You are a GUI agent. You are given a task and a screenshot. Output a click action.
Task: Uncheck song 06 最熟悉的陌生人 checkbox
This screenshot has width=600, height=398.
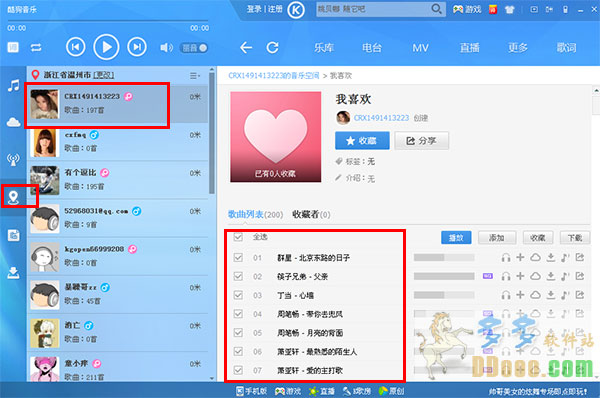tap(238, 351)
